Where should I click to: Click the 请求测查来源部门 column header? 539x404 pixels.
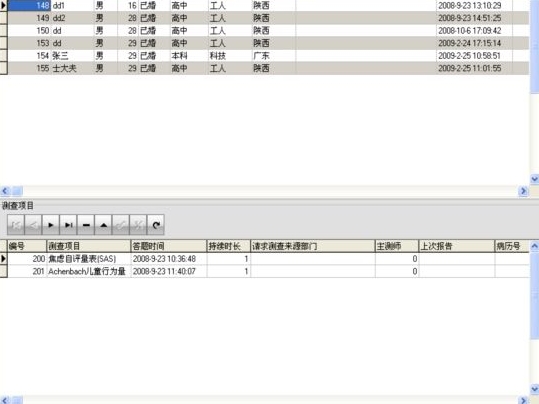click(312, 246)
